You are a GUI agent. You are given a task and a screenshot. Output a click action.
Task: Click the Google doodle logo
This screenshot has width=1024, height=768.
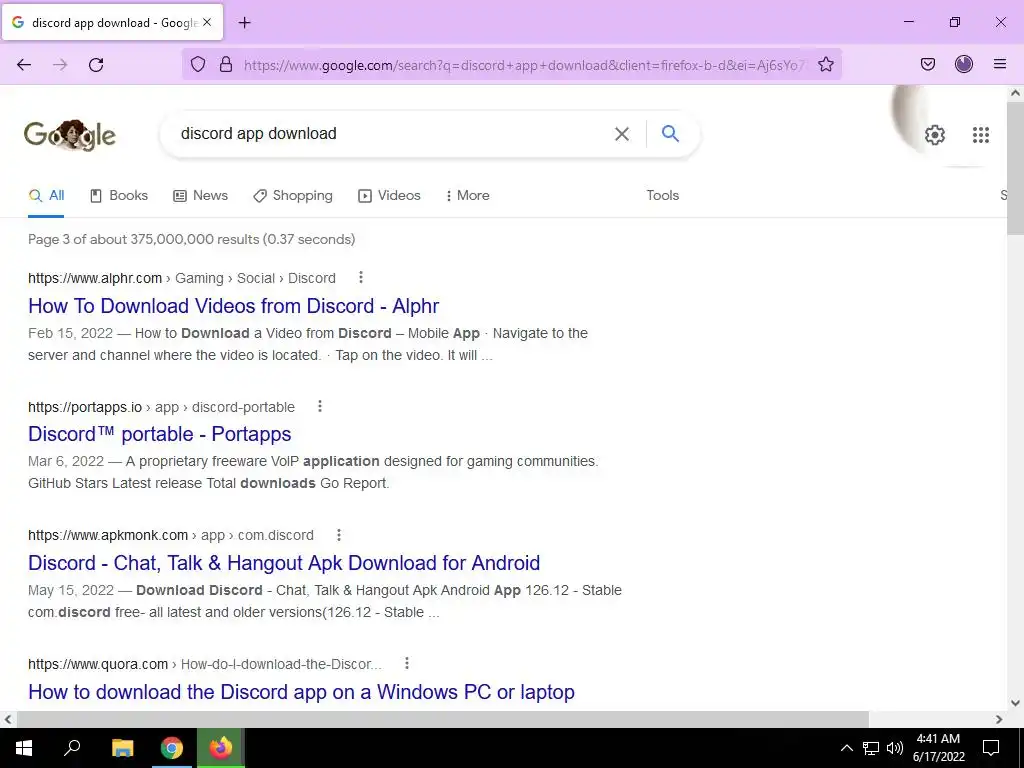[70, 135]
